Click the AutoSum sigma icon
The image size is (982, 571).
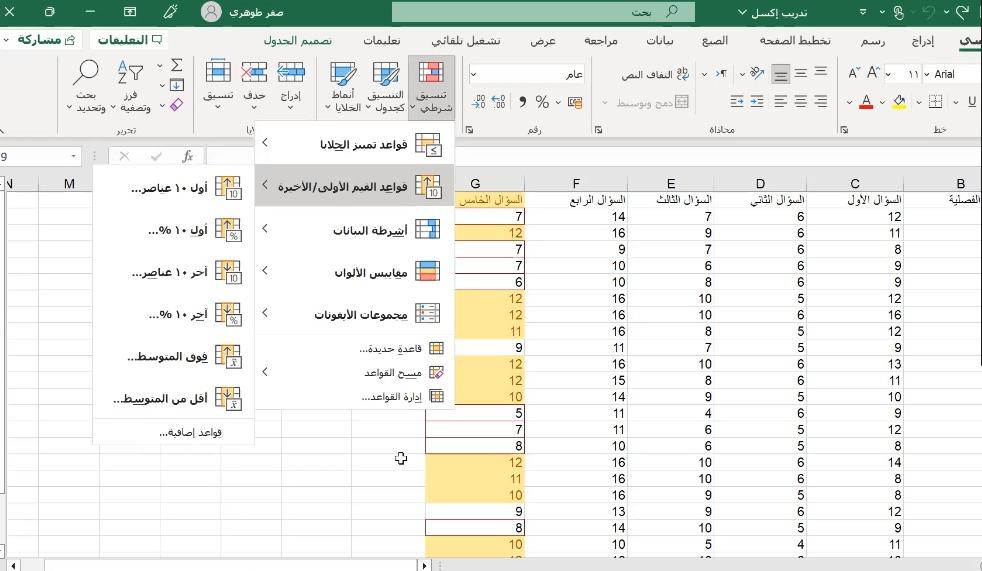(x=177, y=66)
